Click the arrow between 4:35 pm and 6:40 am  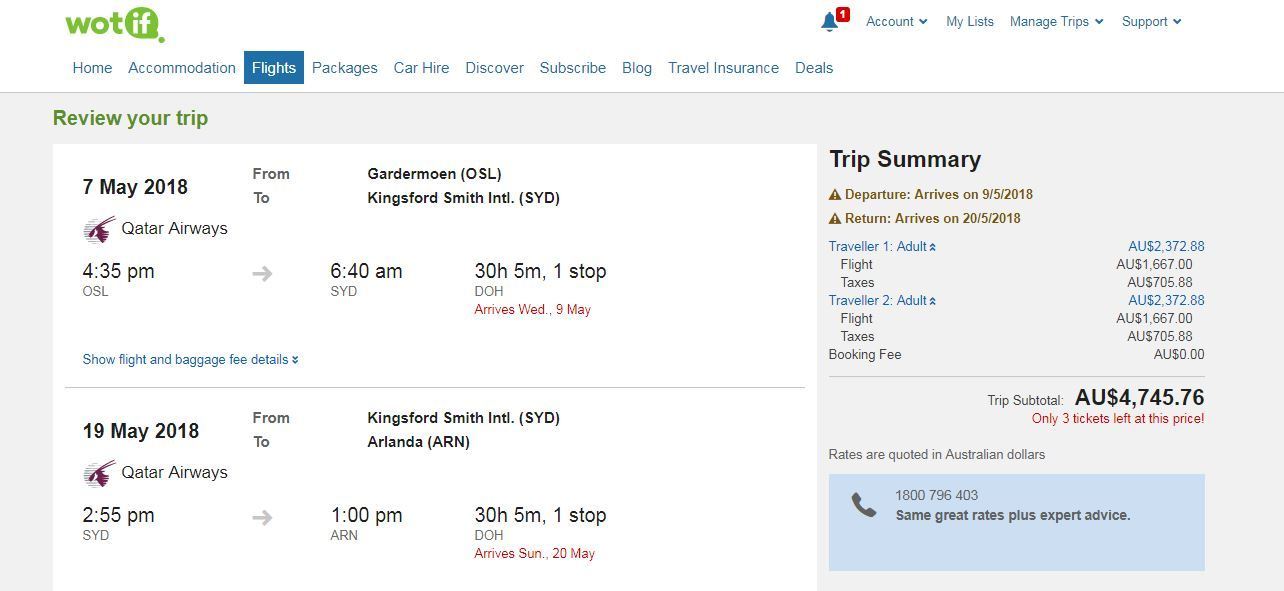262,273
